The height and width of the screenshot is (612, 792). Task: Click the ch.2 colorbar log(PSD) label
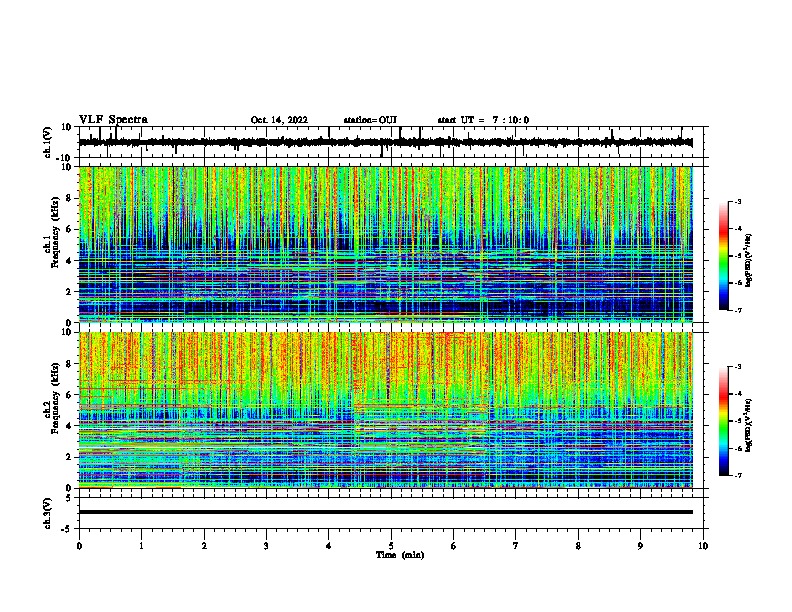click(x=749, y=425)
